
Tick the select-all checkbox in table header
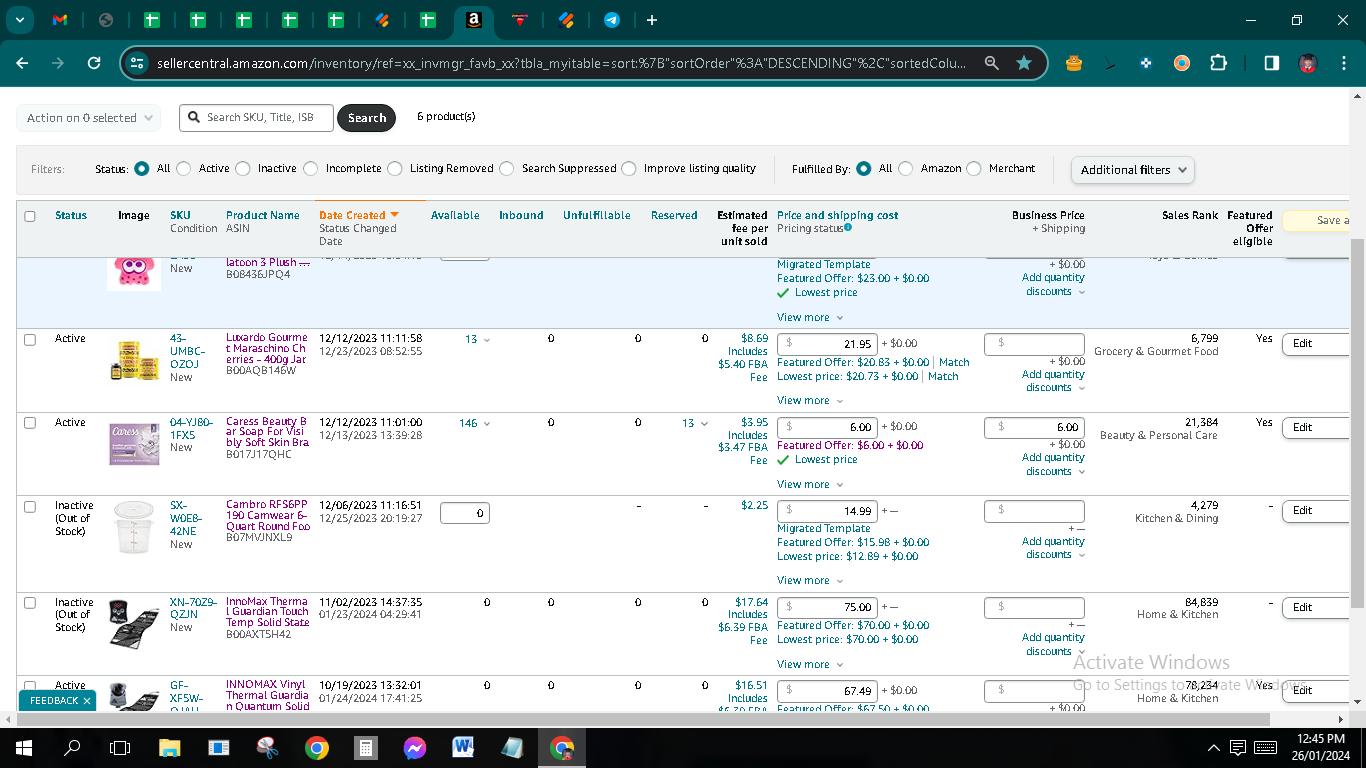(x=30, y=216)
